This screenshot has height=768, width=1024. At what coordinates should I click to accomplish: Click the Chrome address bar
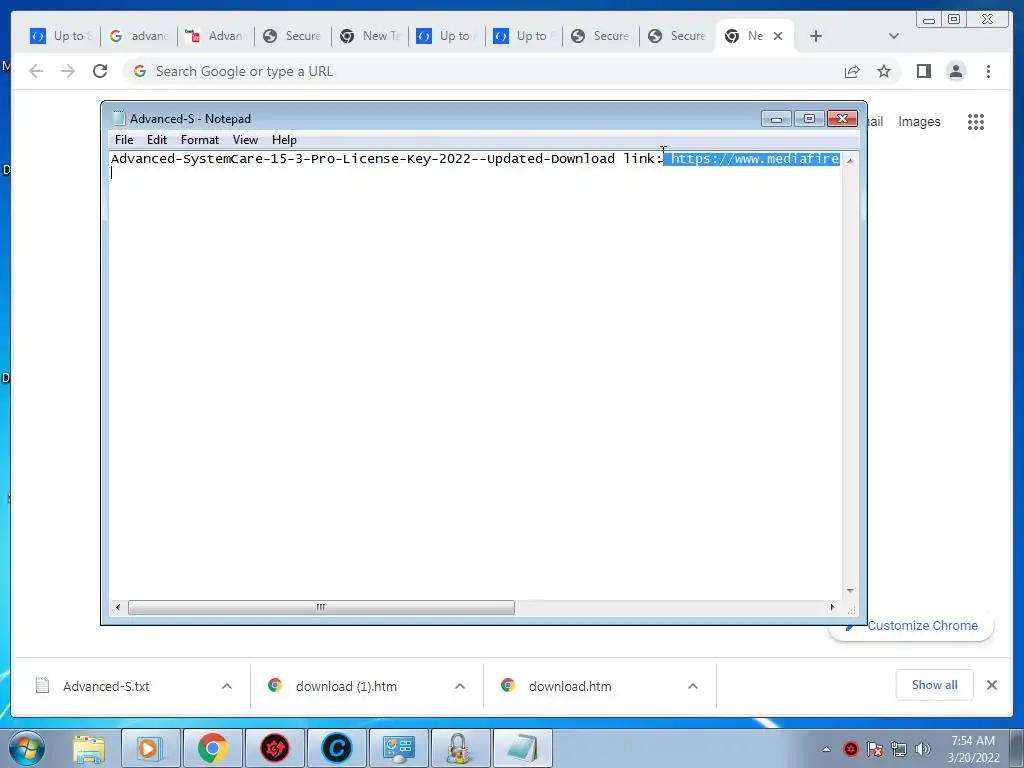483,71
